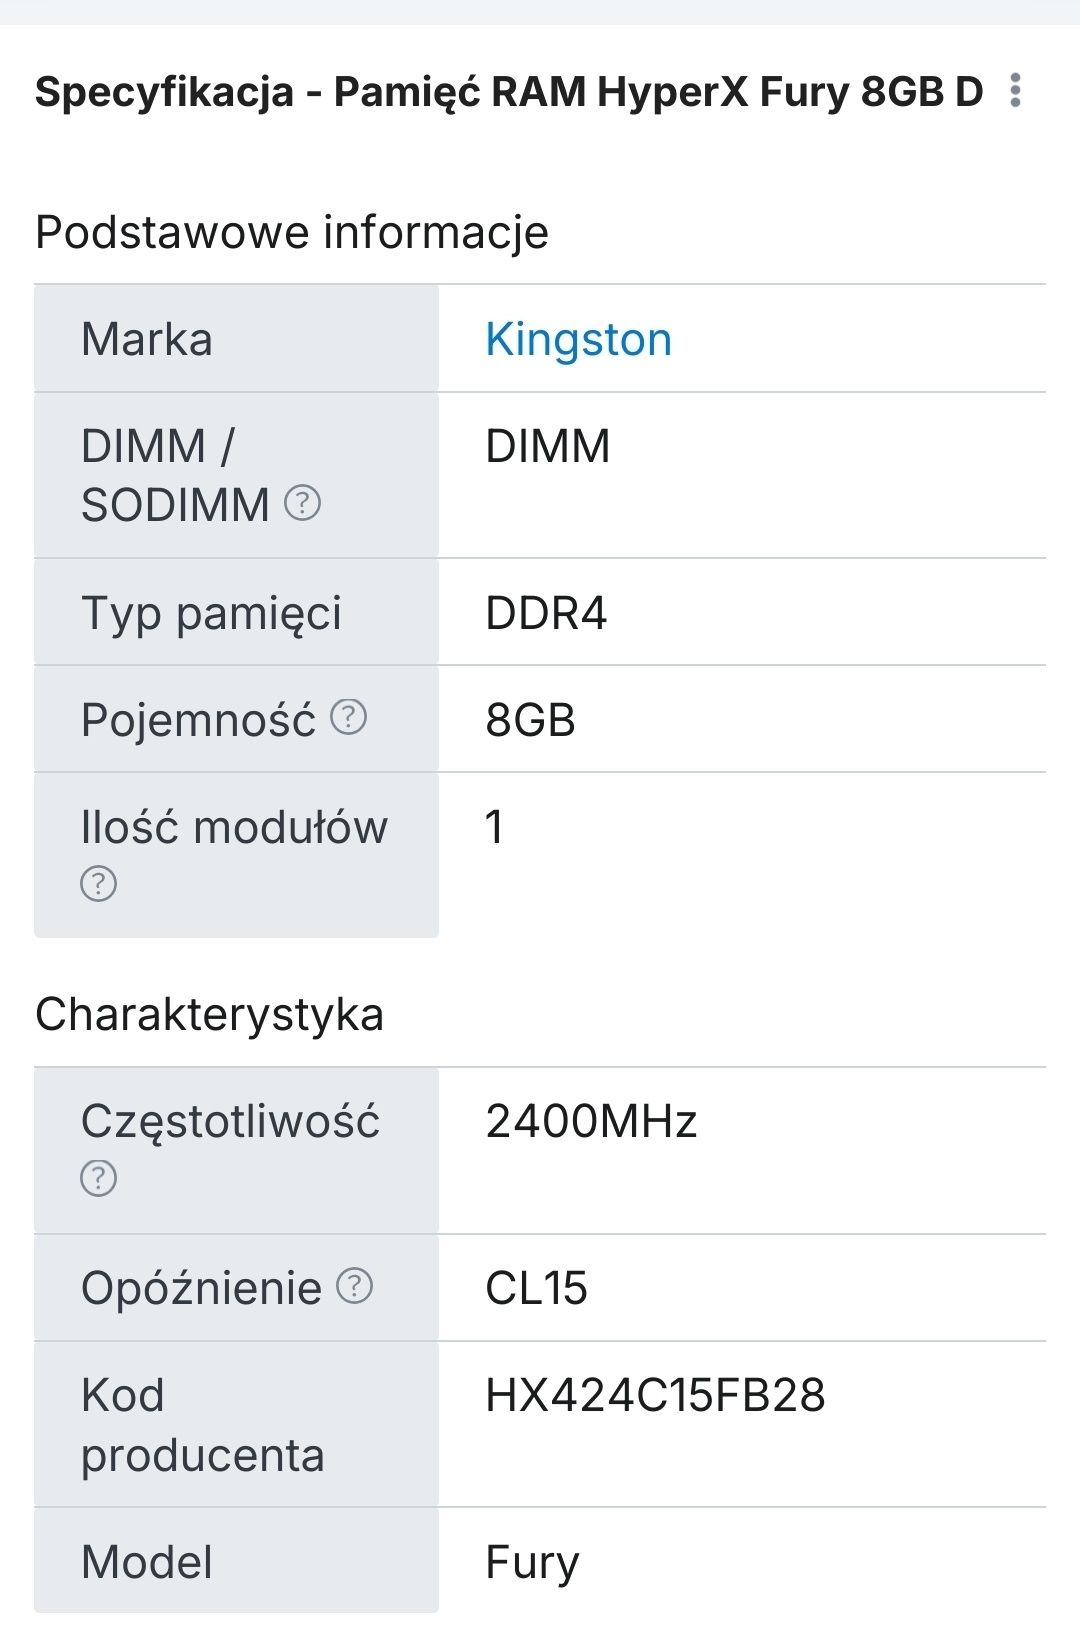Open help icon next to DIMM / SODIMM
1080x1642 pixels.
303,502
